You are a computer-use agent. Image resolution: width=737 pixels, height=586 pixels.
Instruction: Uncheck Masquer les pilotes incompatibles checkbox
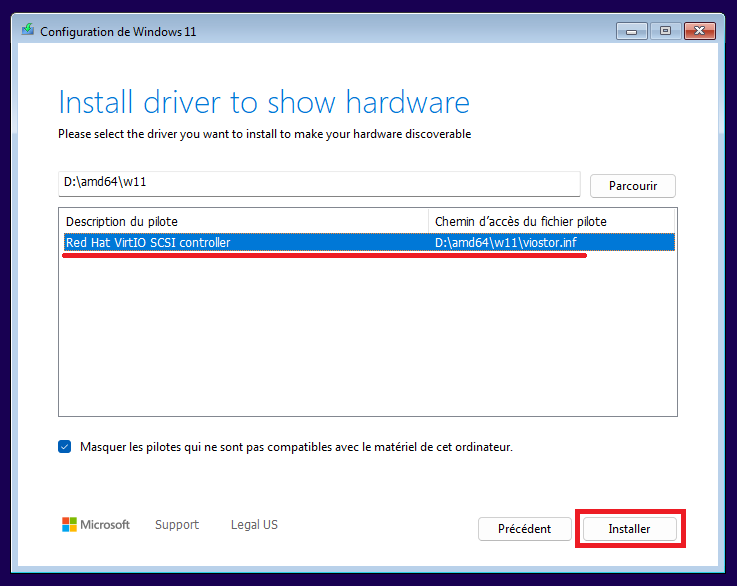[x=65, y=446]
